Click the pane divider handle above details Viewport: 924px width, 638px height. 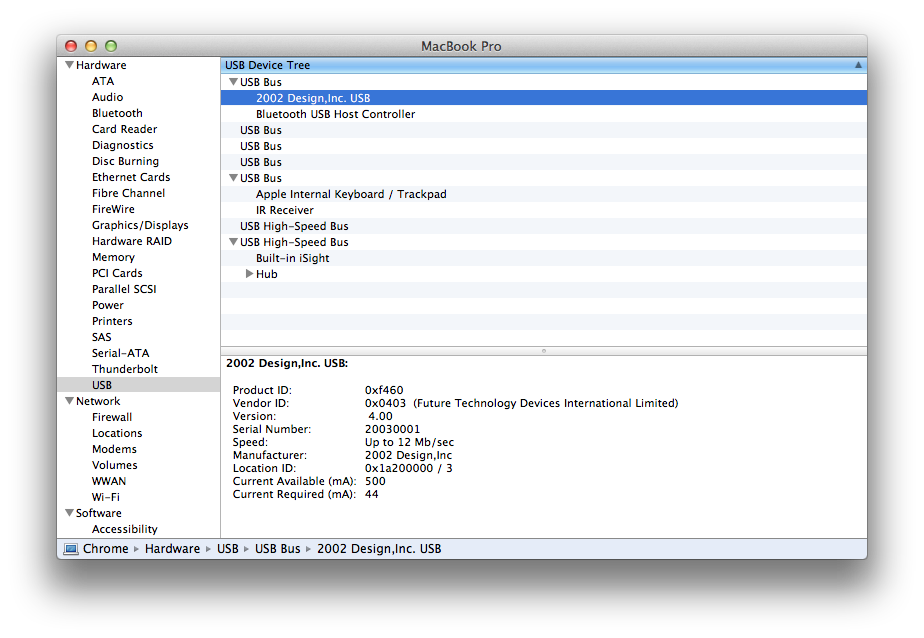pos(543,351)
